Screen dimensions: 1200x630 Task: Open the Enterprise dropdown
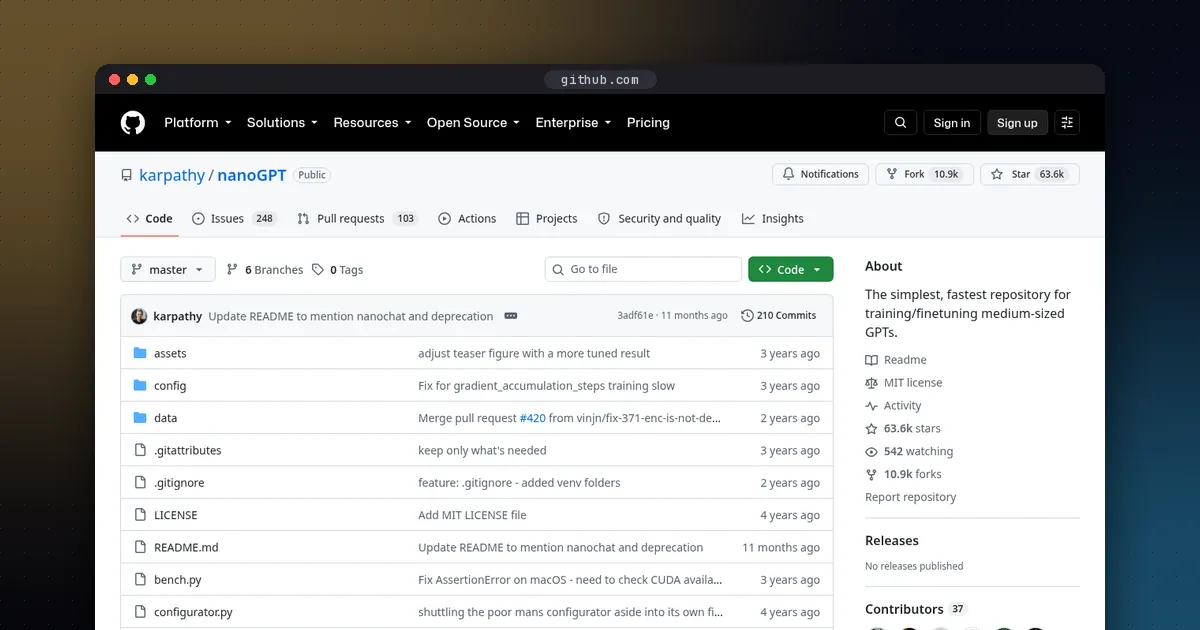pyautogui.click(x=573, y=123)
